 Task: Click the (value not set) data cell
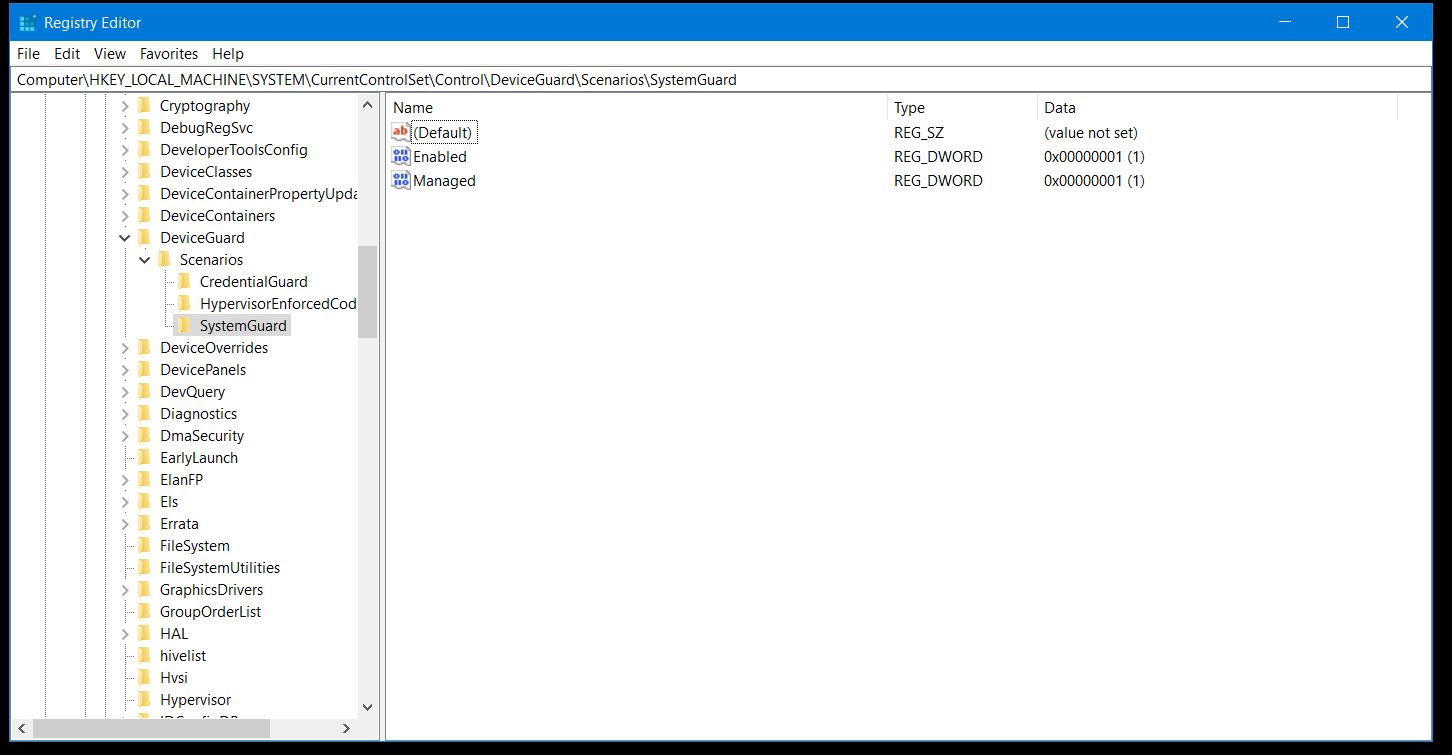point(1091,132)
